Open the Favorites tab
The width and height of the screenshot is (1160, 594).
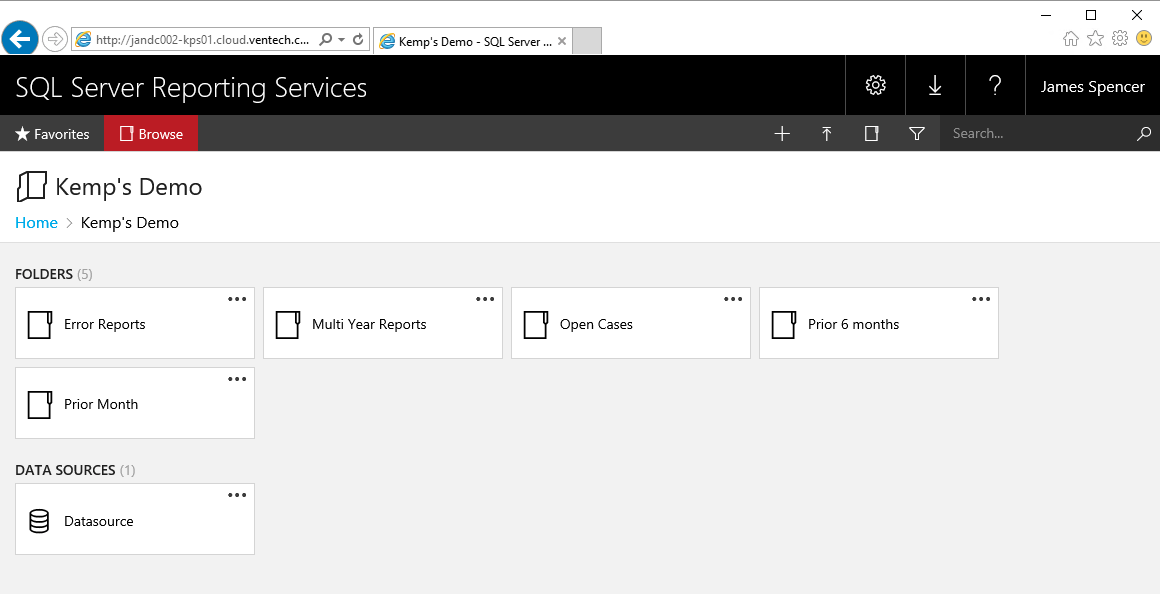click(52, 134)
